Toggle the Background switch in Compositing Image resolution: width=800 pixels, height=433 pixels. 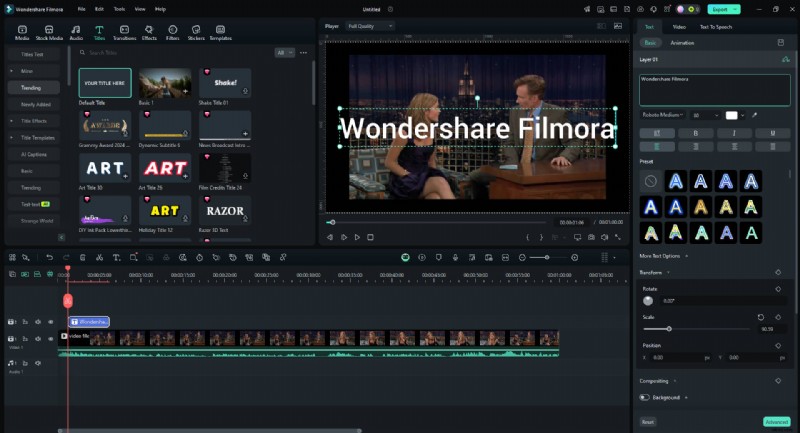click(645, 397)
